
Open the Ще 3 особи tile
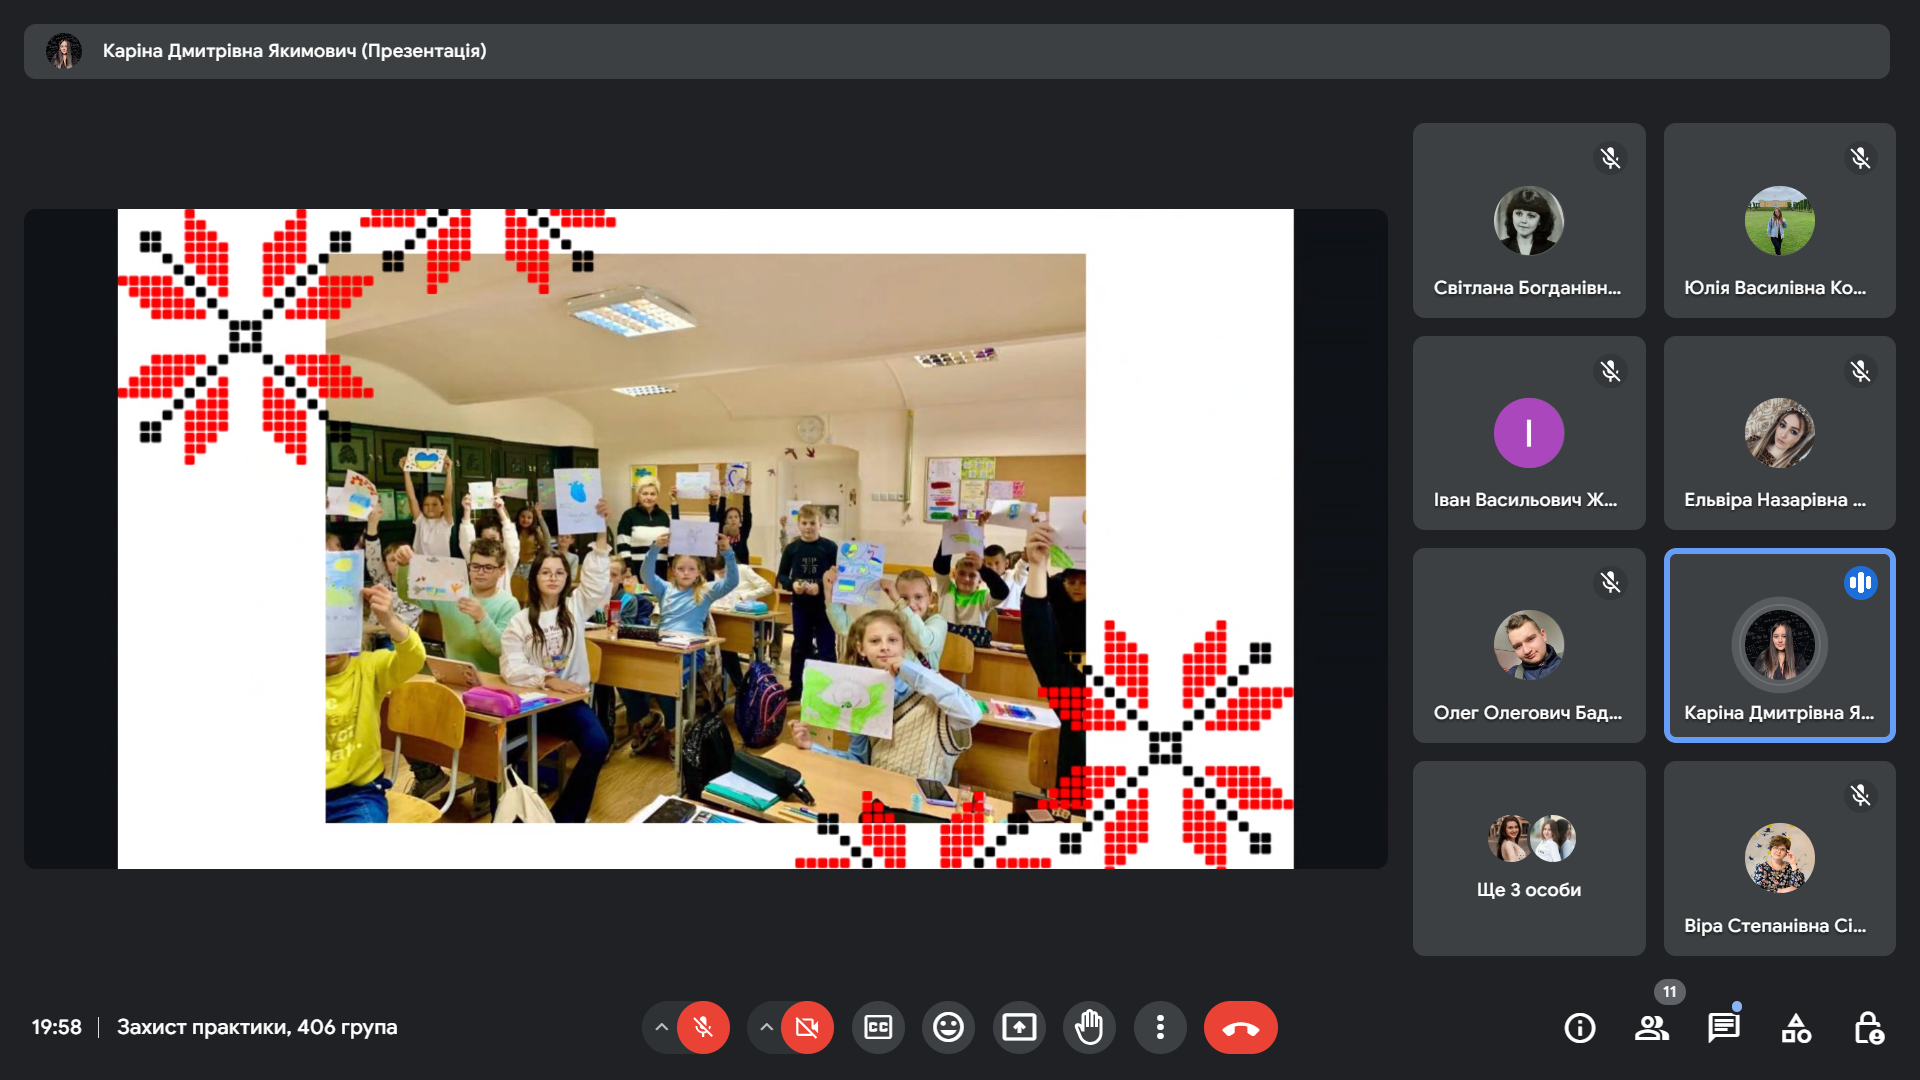(x=1529, y=858)
